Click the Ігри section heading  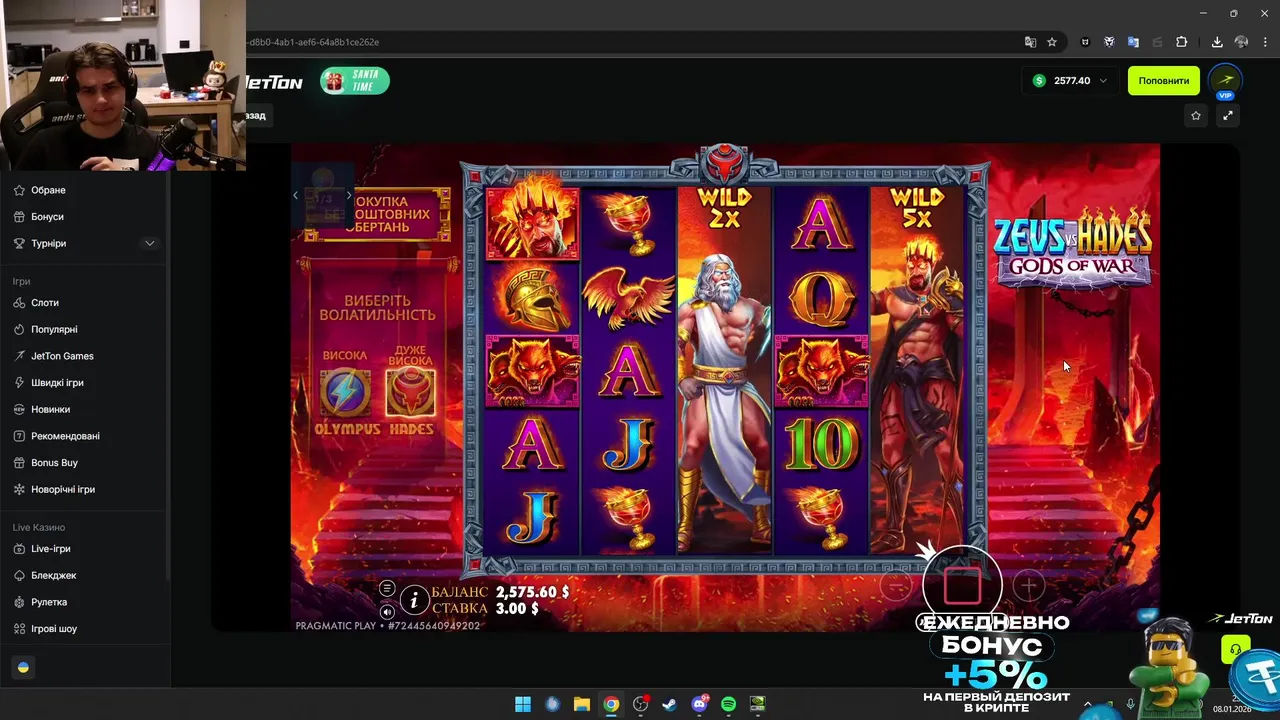21,282
